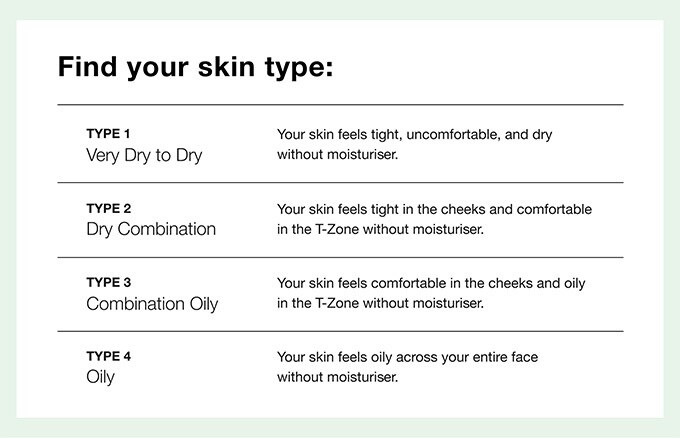Click the 'Very Dry to Dry' skin type
This screenshot has width=680, height=438.
tap(144, 156)
